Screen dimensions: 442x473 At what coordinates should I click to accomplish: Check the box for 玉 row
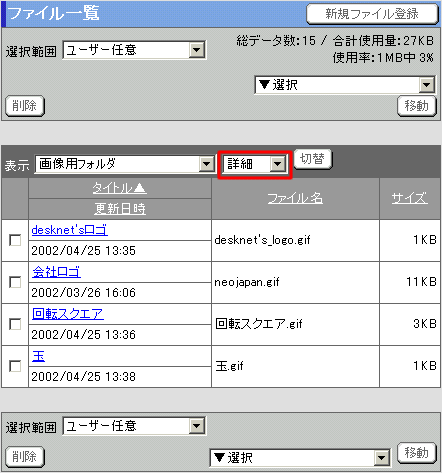15,366
